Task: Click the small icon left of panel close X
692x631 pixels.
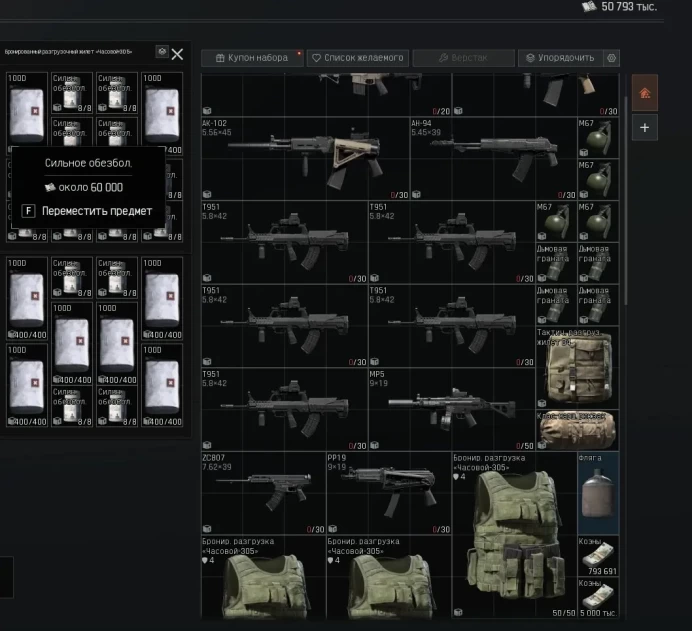Action: pyautogui.click(x=162, y=52)
